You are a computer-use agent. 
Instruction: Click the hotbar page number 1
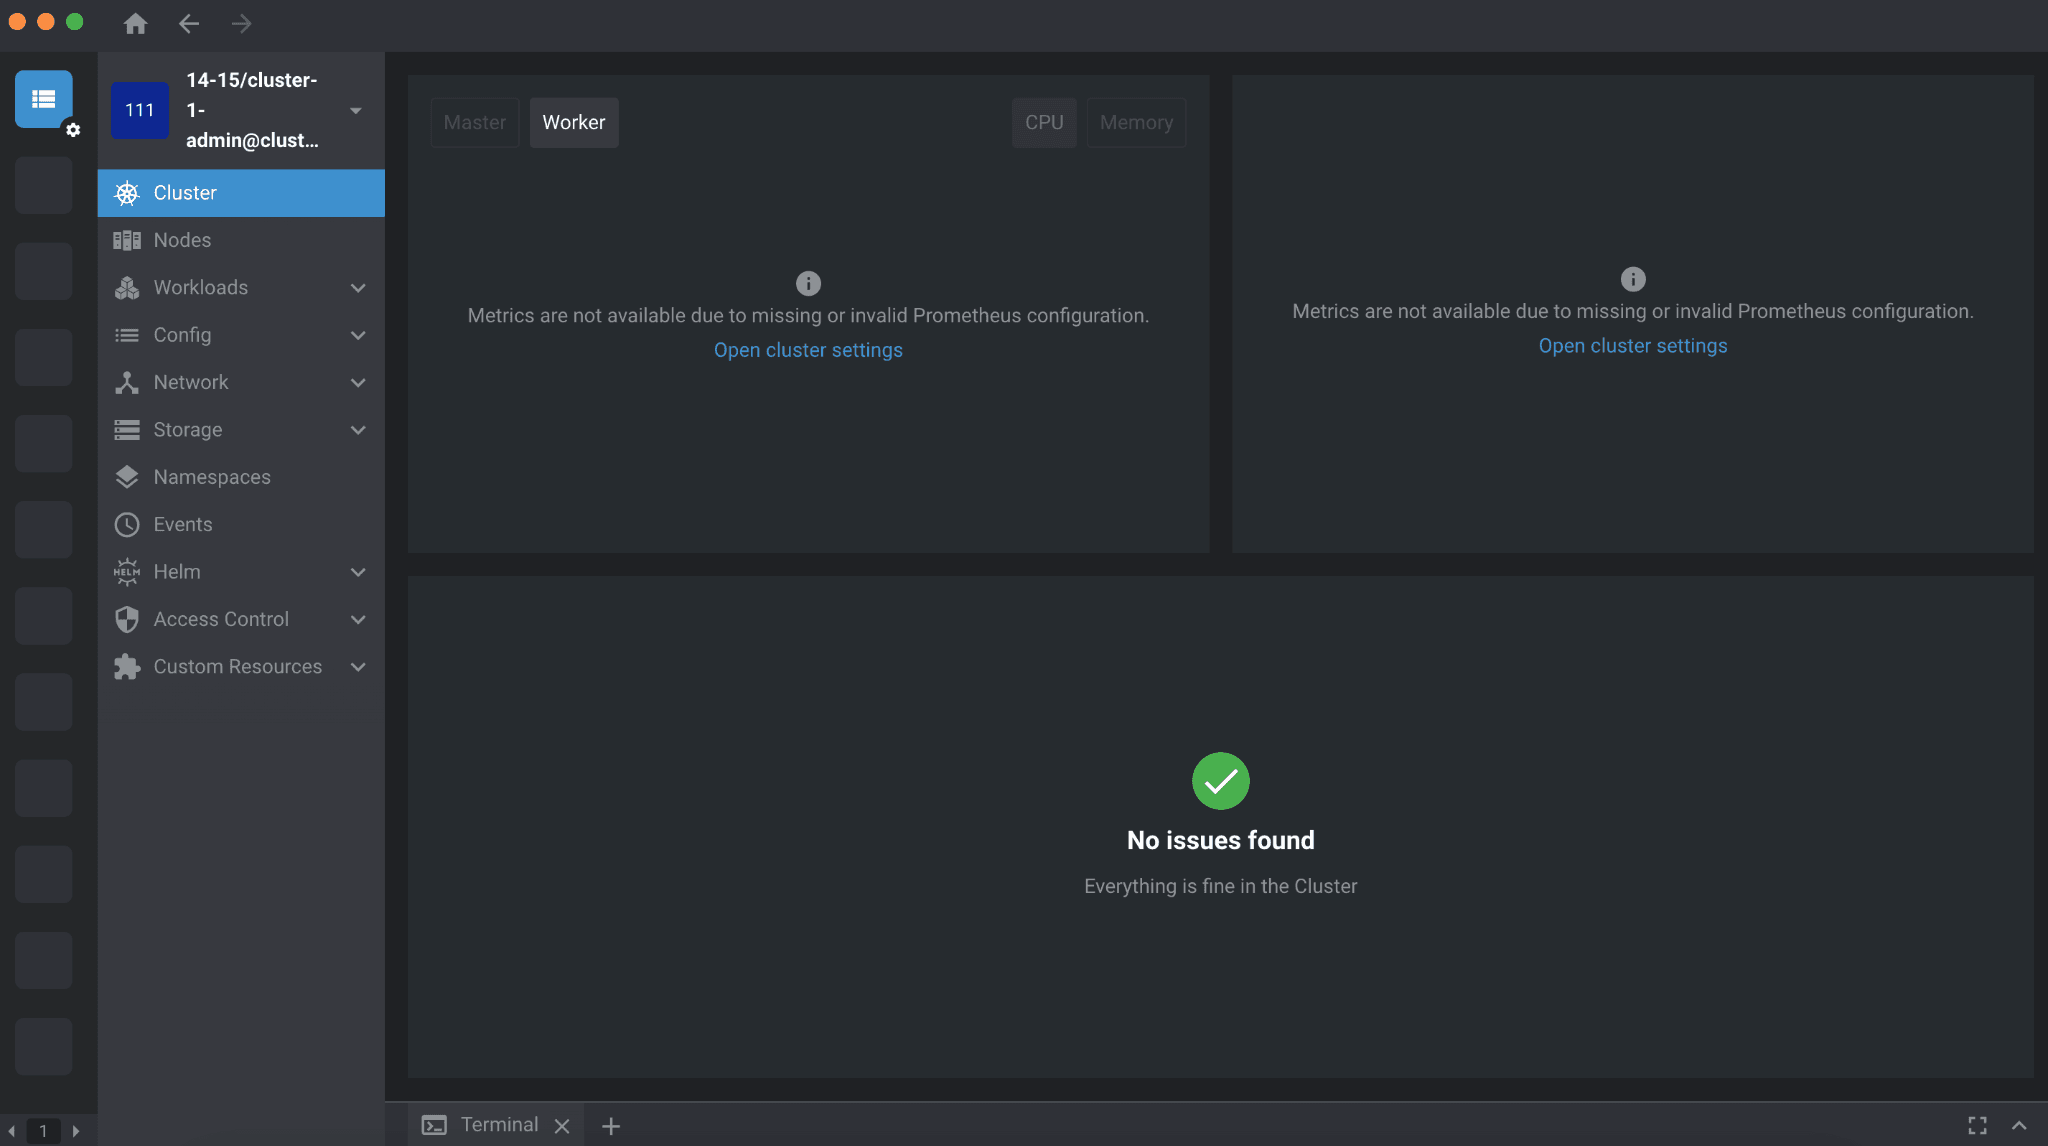click(x=43, y=1131)
